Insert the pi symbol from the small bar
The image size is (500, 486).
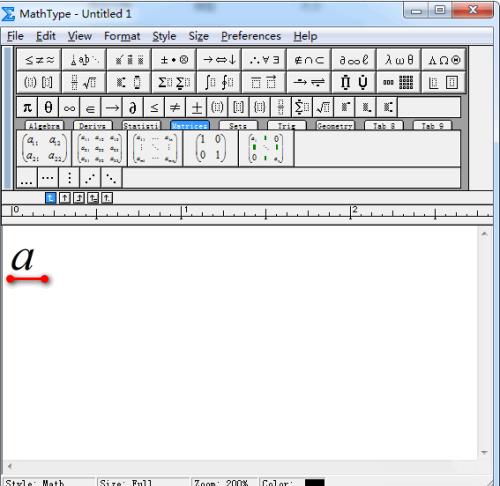point(27,107)
